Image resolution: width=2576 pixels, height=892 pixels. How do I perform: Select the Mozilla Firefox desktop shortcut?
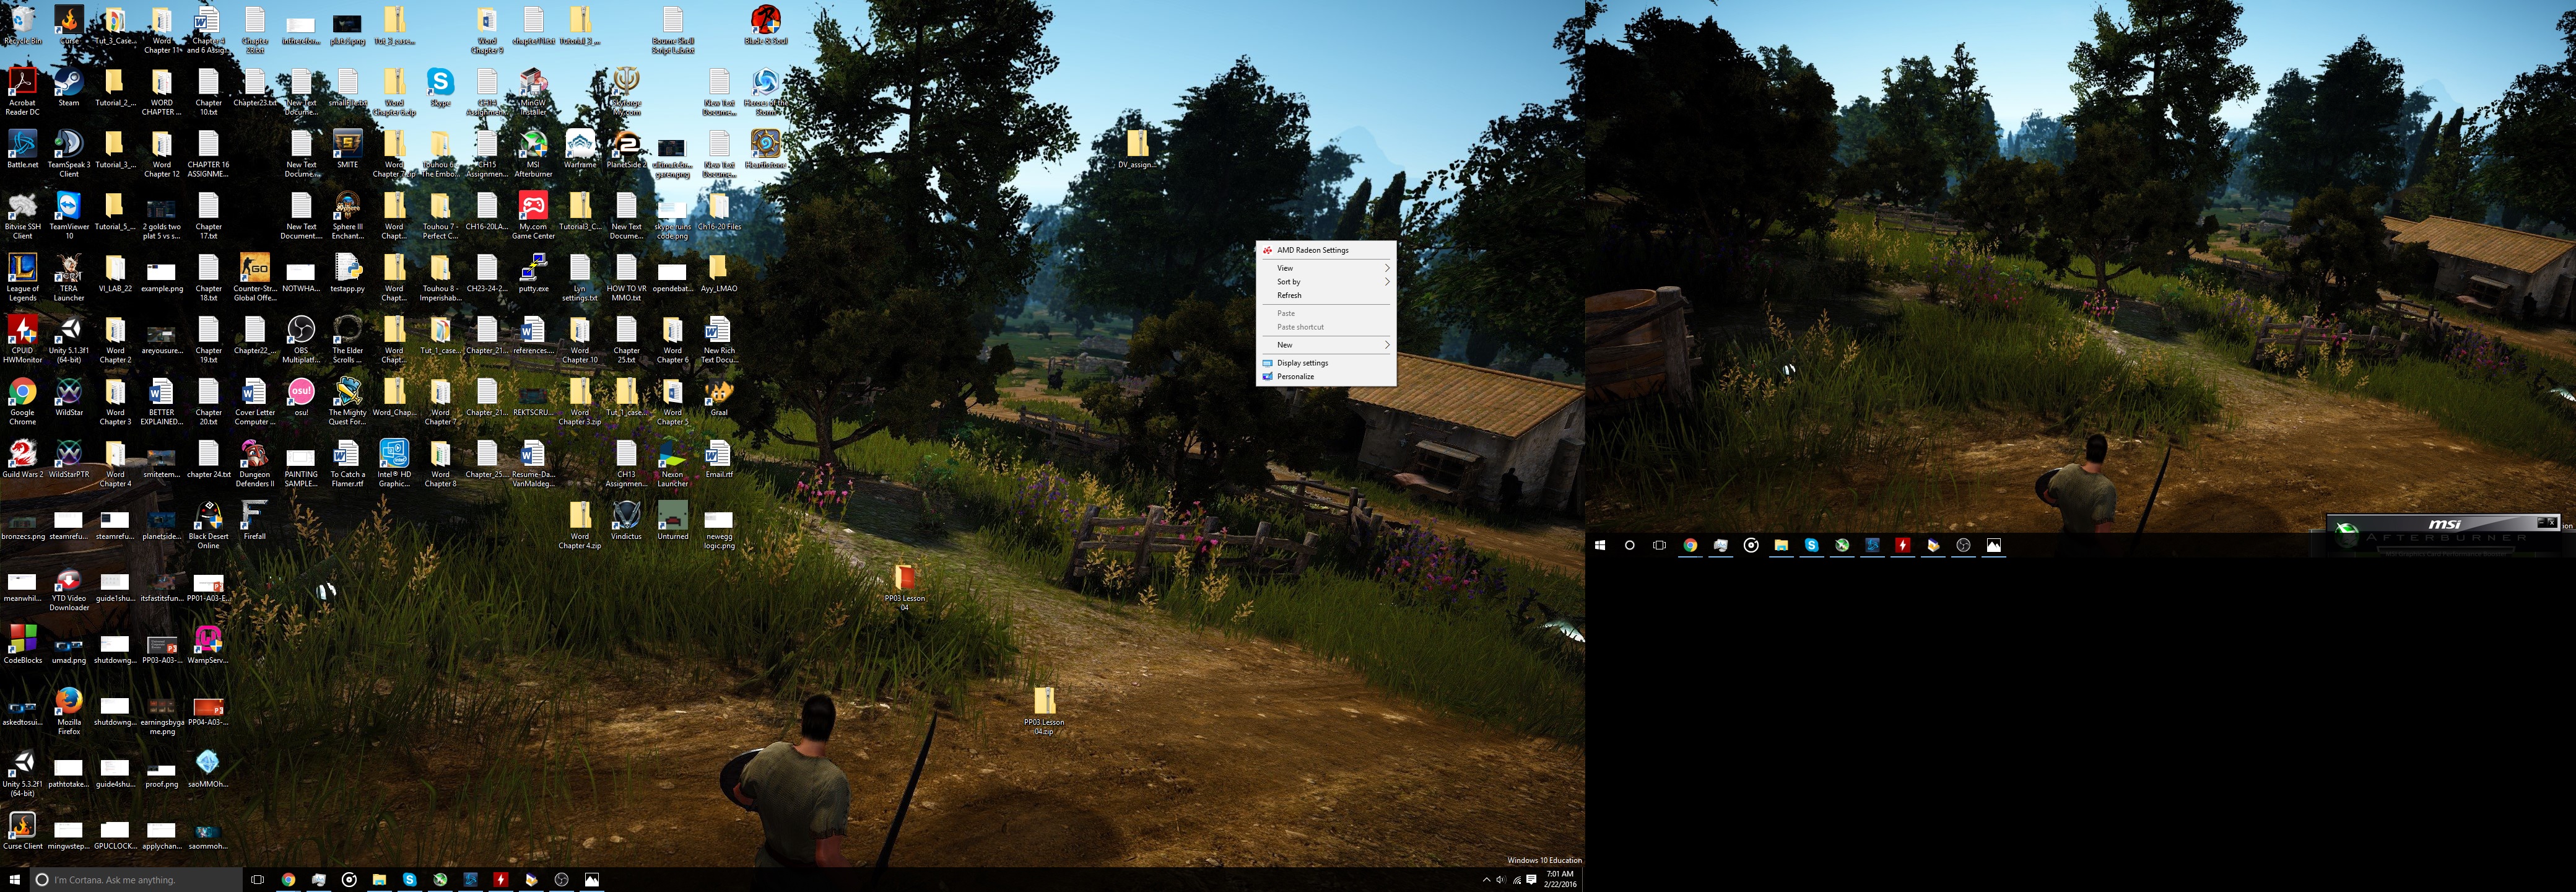click(68, 704)
